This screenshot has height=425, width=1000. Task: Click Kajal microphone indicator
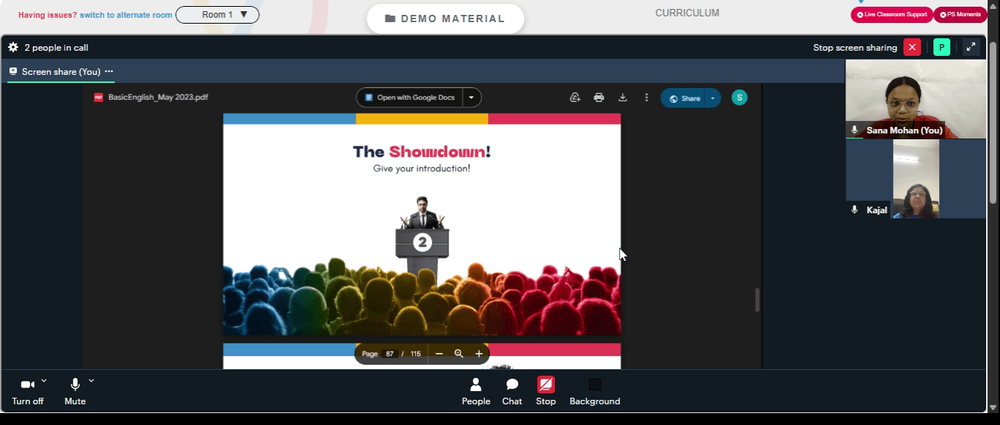point(855,209)
